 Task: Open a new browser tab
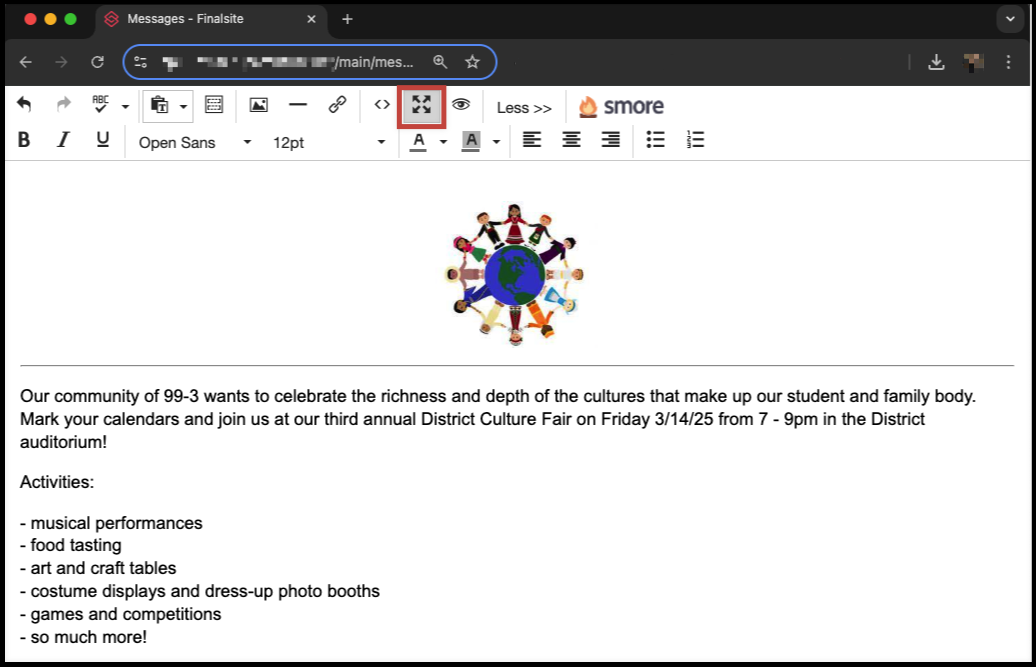(347, 19)
